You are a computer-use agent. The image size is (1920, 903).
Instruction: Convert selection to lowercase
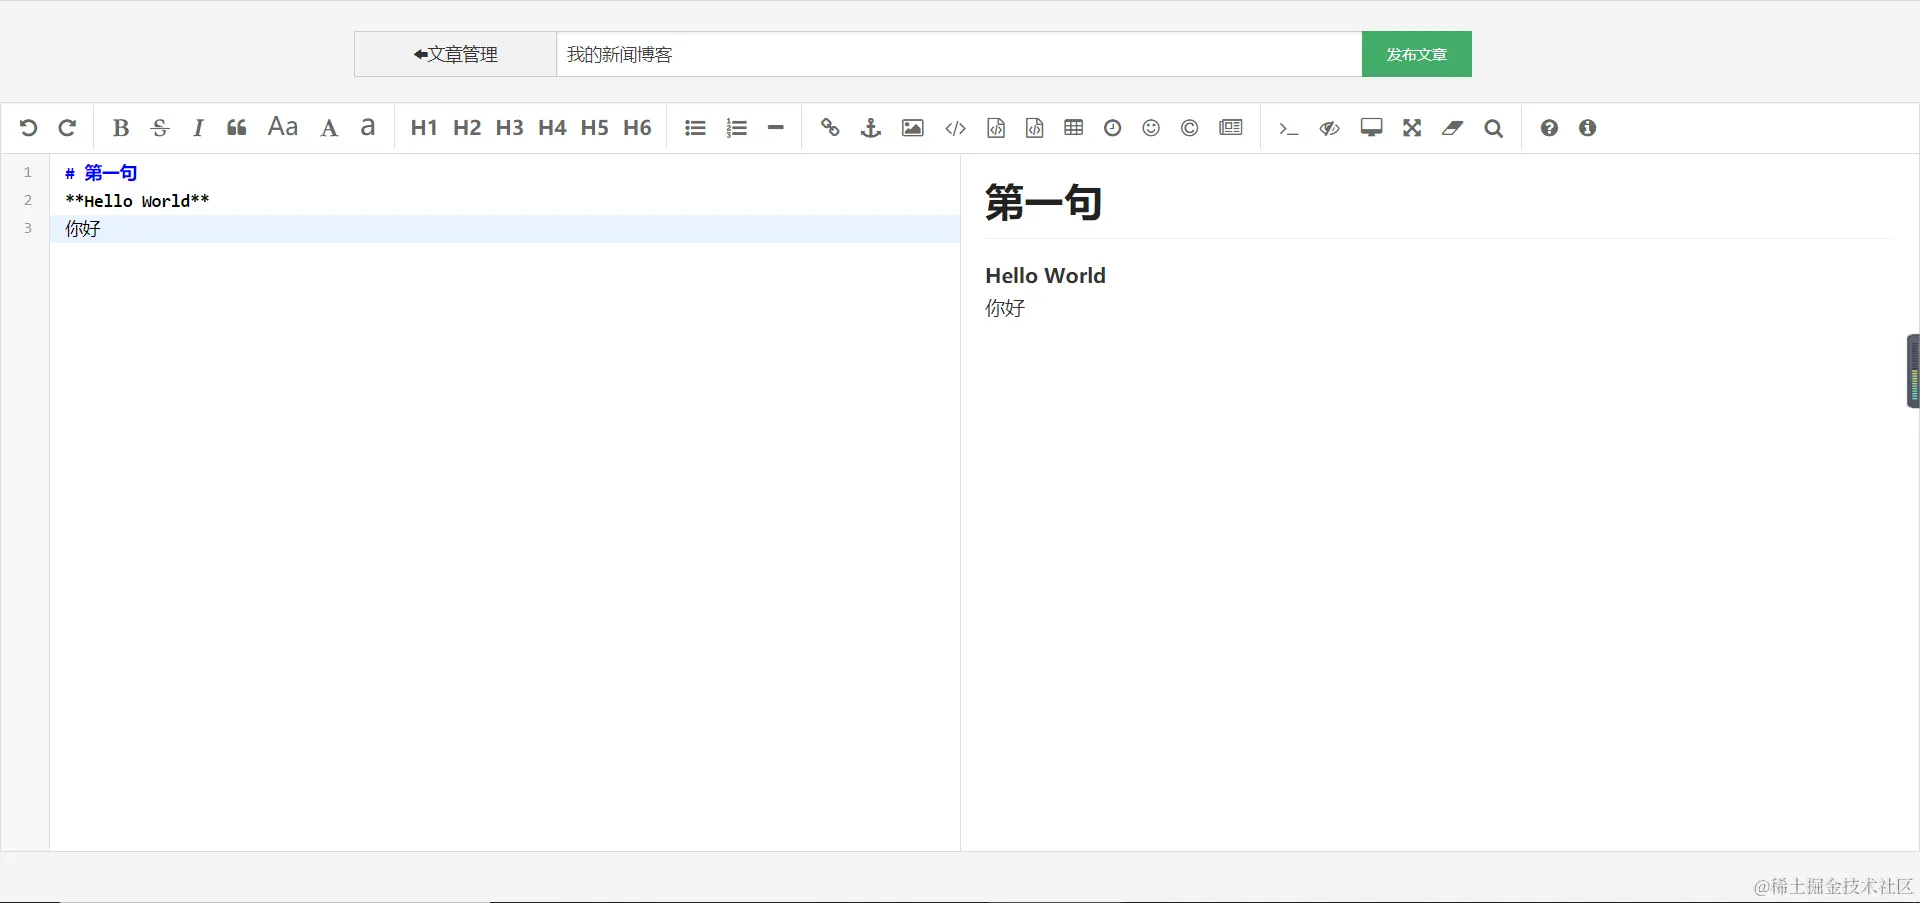[368, 127]
